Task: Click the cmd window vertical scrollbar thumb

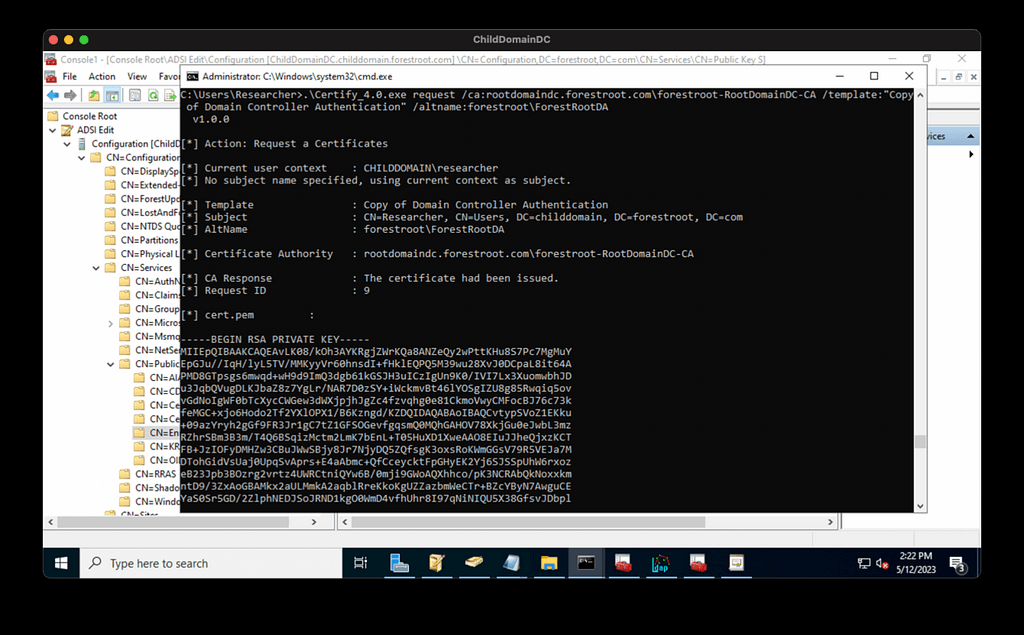Action: pos(919,441)
